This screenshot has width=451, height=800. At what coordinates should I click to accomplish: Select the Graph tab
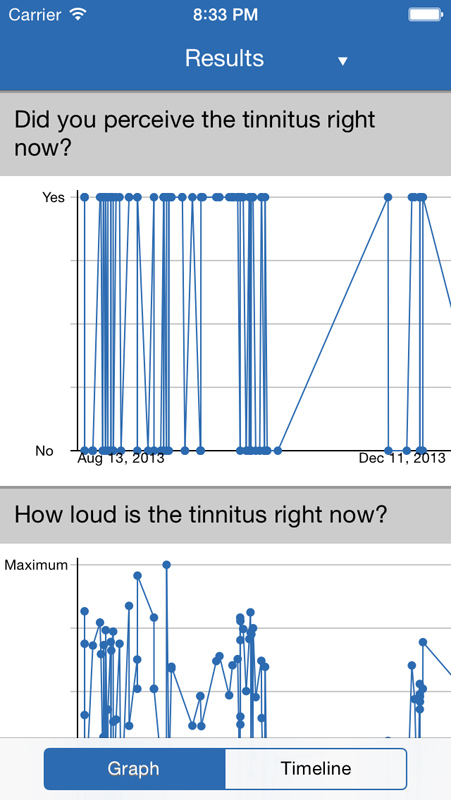134,768
